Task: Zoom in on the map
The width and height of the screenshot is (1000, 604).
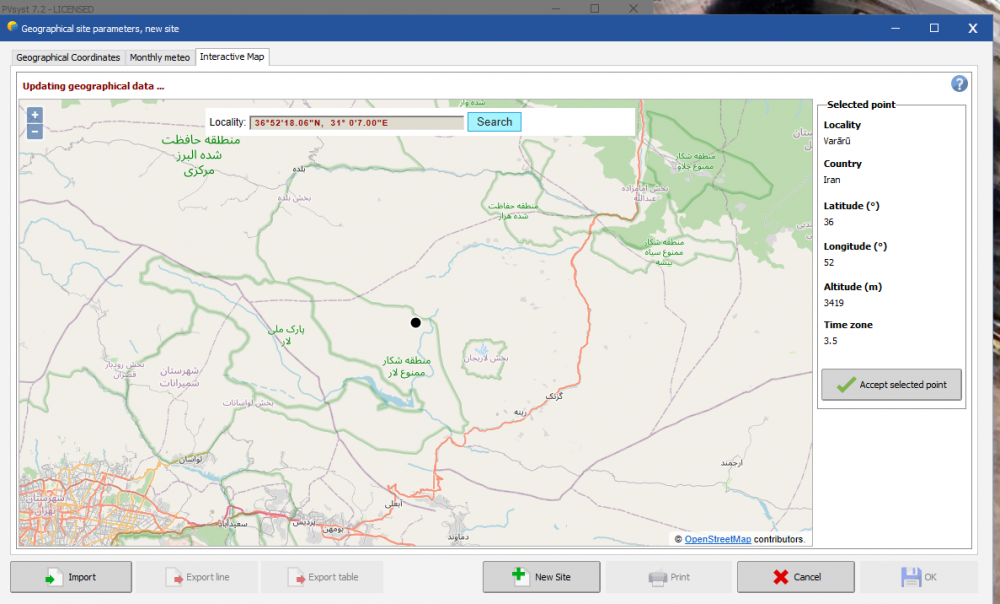Action: point(35,115)
